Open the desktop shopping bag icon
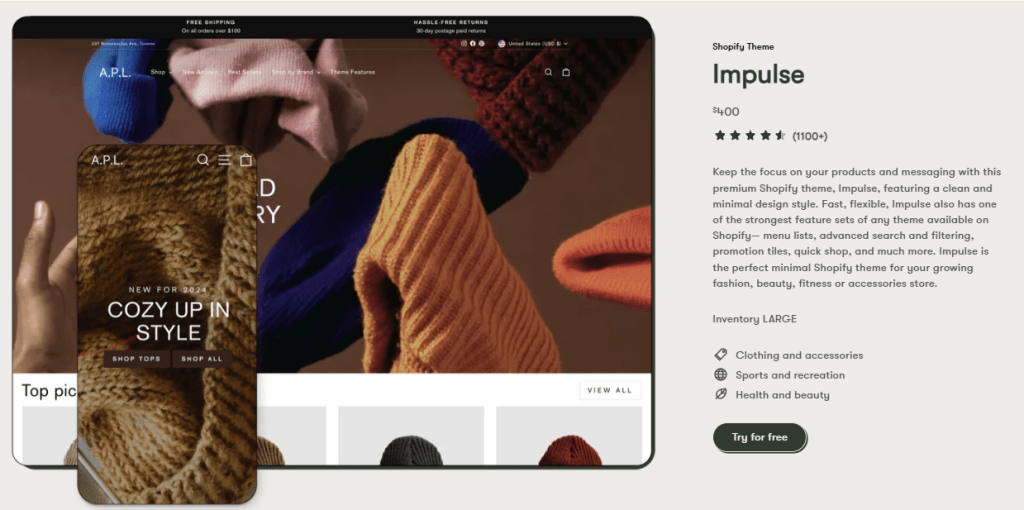 [566, 72]
